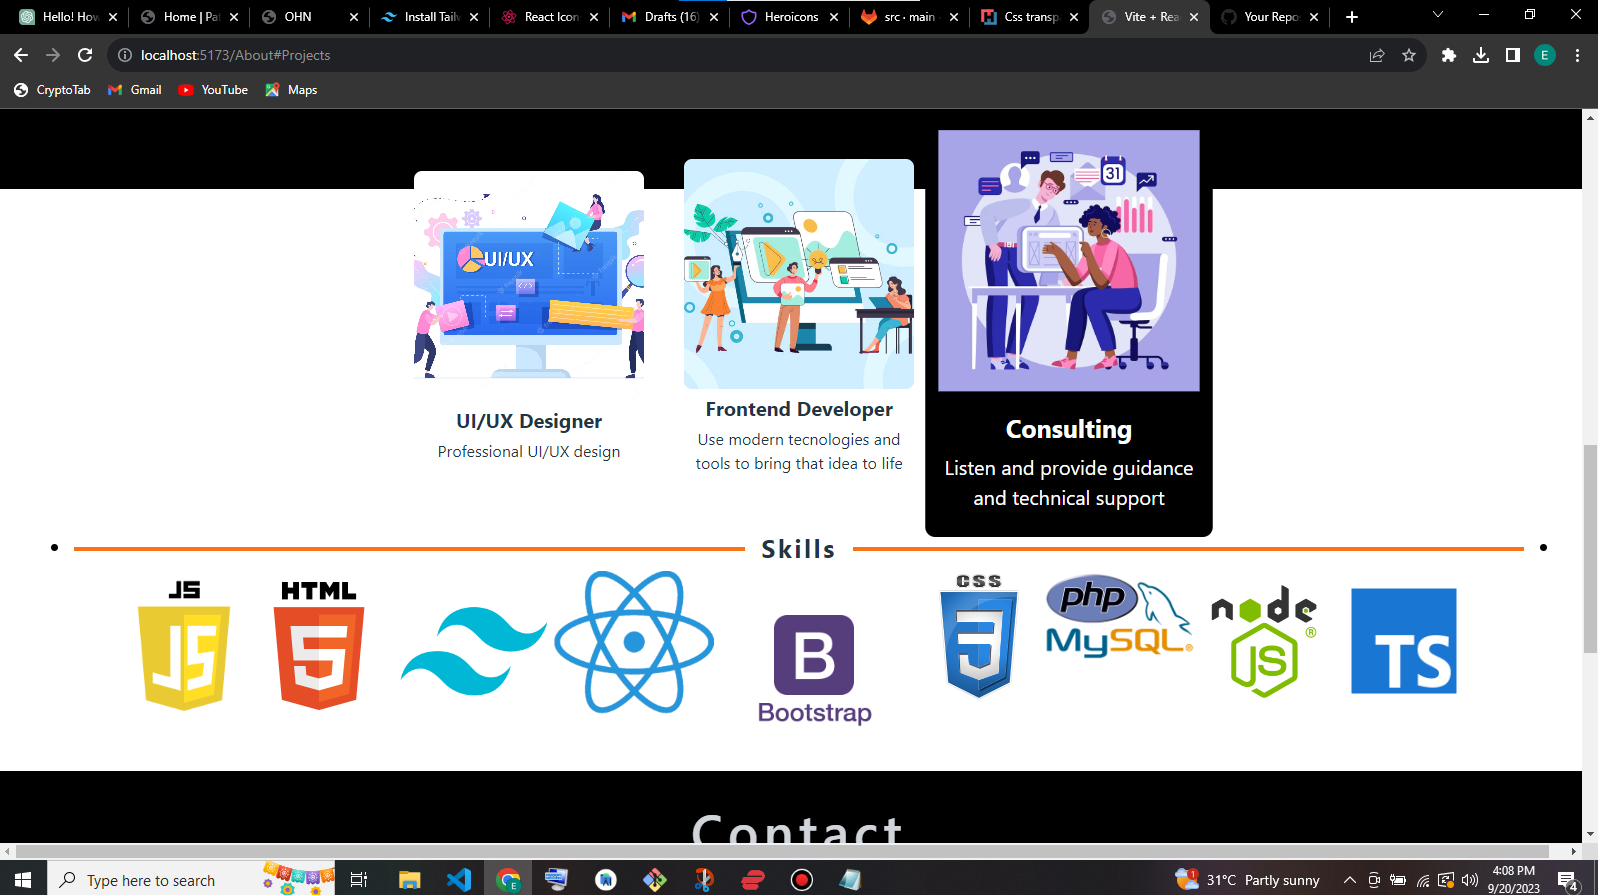Click the Frontend Developer heading
1598x895 pixels.
click(x=799, y=409)
